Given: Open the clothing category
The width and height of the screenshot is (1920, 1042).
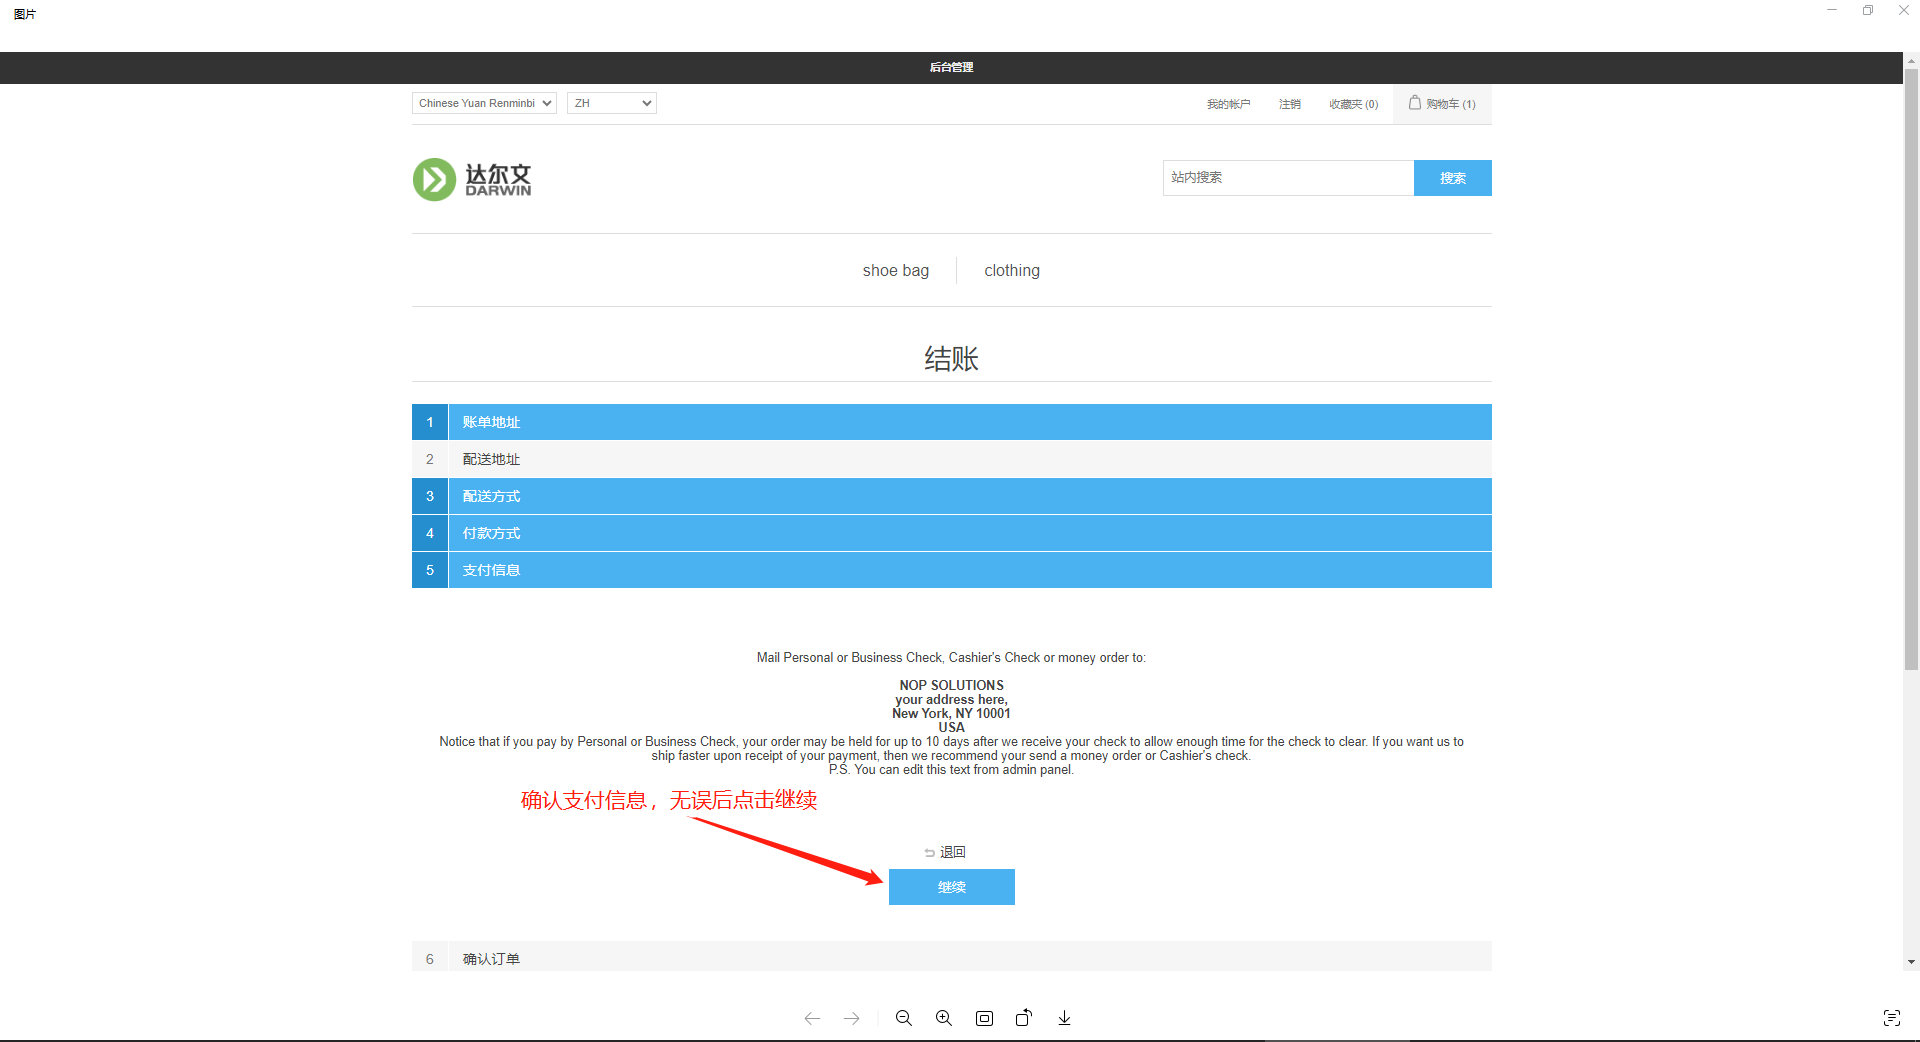Looking at the screenshot, I should click(1011, 271).
